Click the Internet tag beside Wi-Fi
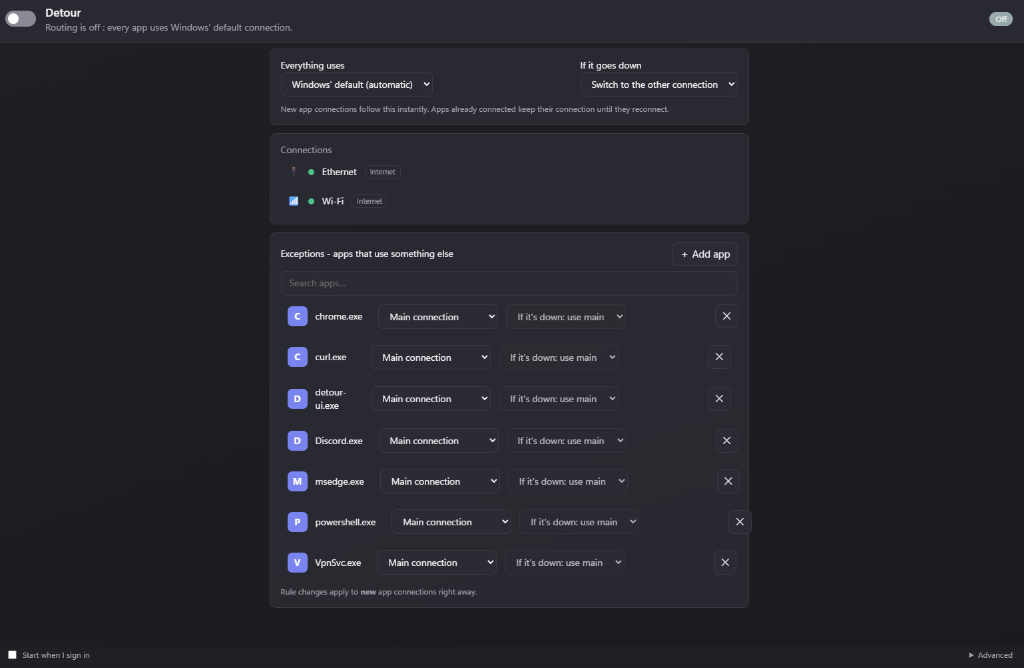The width and height of the screenshot is (1024, 668). 370,201
